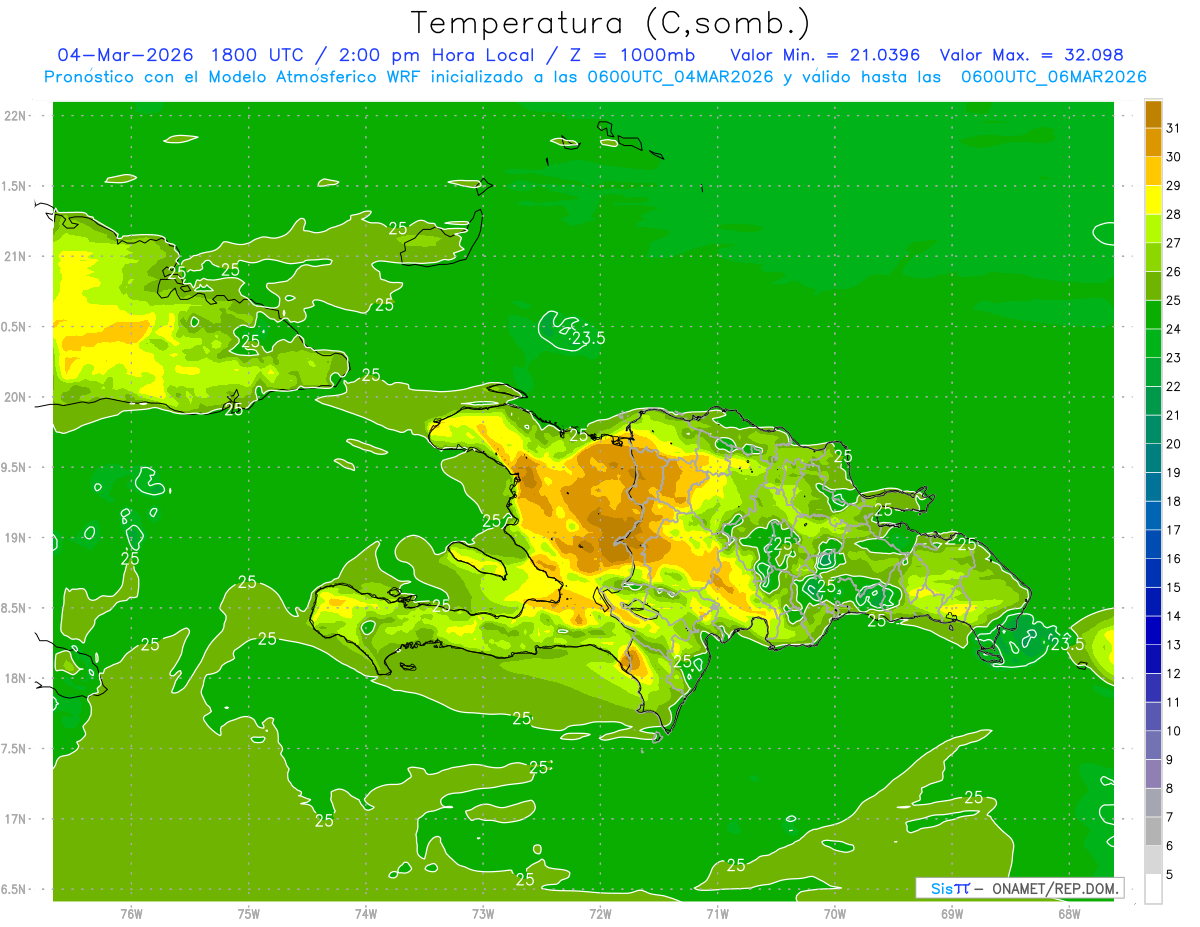Click the '24' value on the color scale

point(1174,329)
